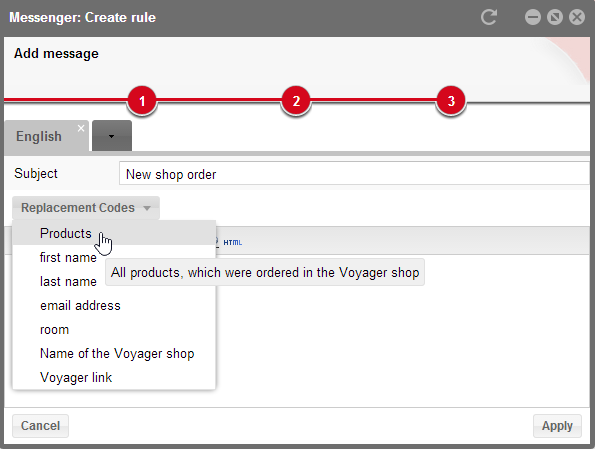Click the minimize window icon
This screenshot has width=595, height=449.
pyautogui.click(x=533, y=17)
